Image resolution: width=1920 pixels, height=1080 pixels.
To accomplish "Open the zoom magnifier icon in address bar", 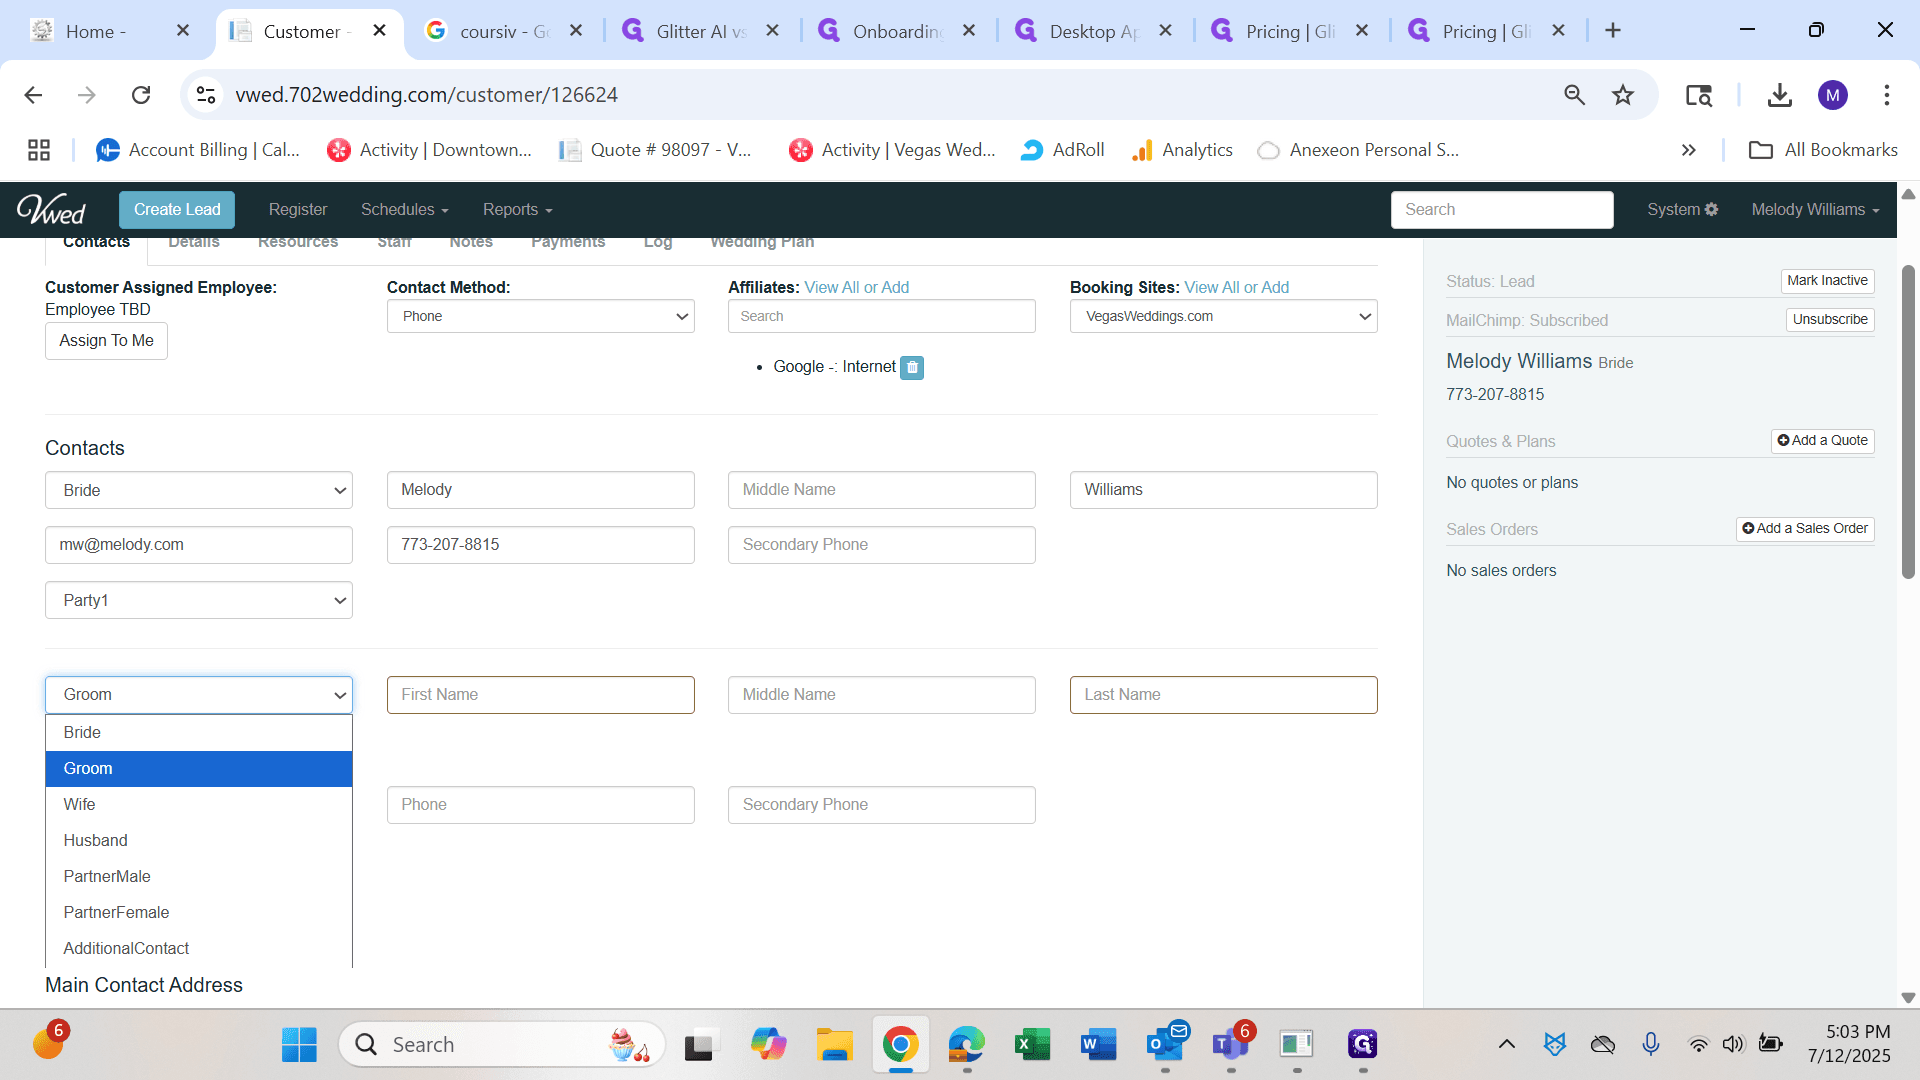I will point(1575,95).
